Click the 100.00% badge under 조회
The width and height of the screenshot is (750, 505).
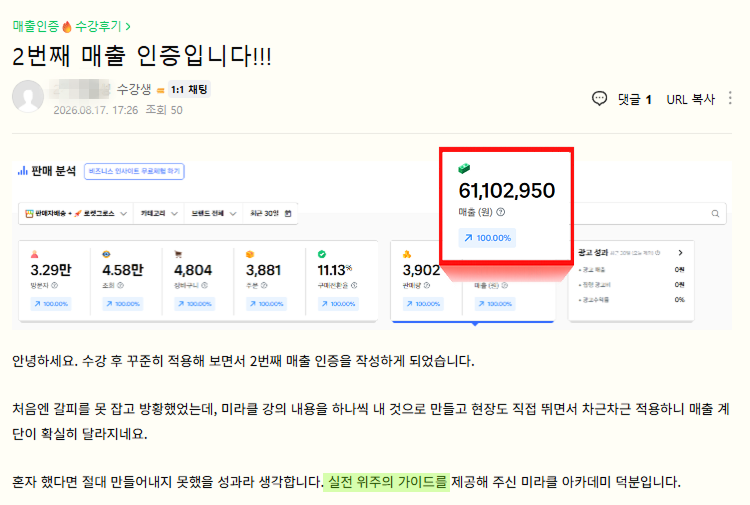click(122, 304)
